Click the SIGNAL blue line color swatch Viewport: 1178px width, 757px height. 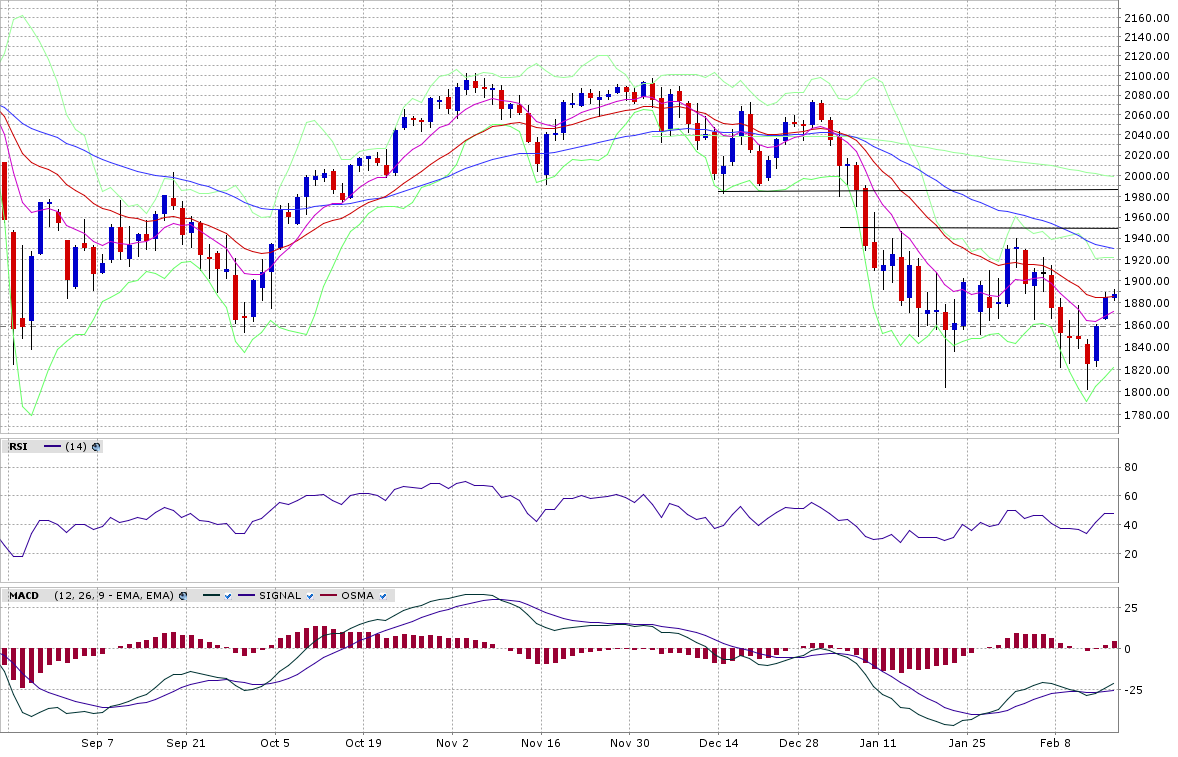click(246, 596)
